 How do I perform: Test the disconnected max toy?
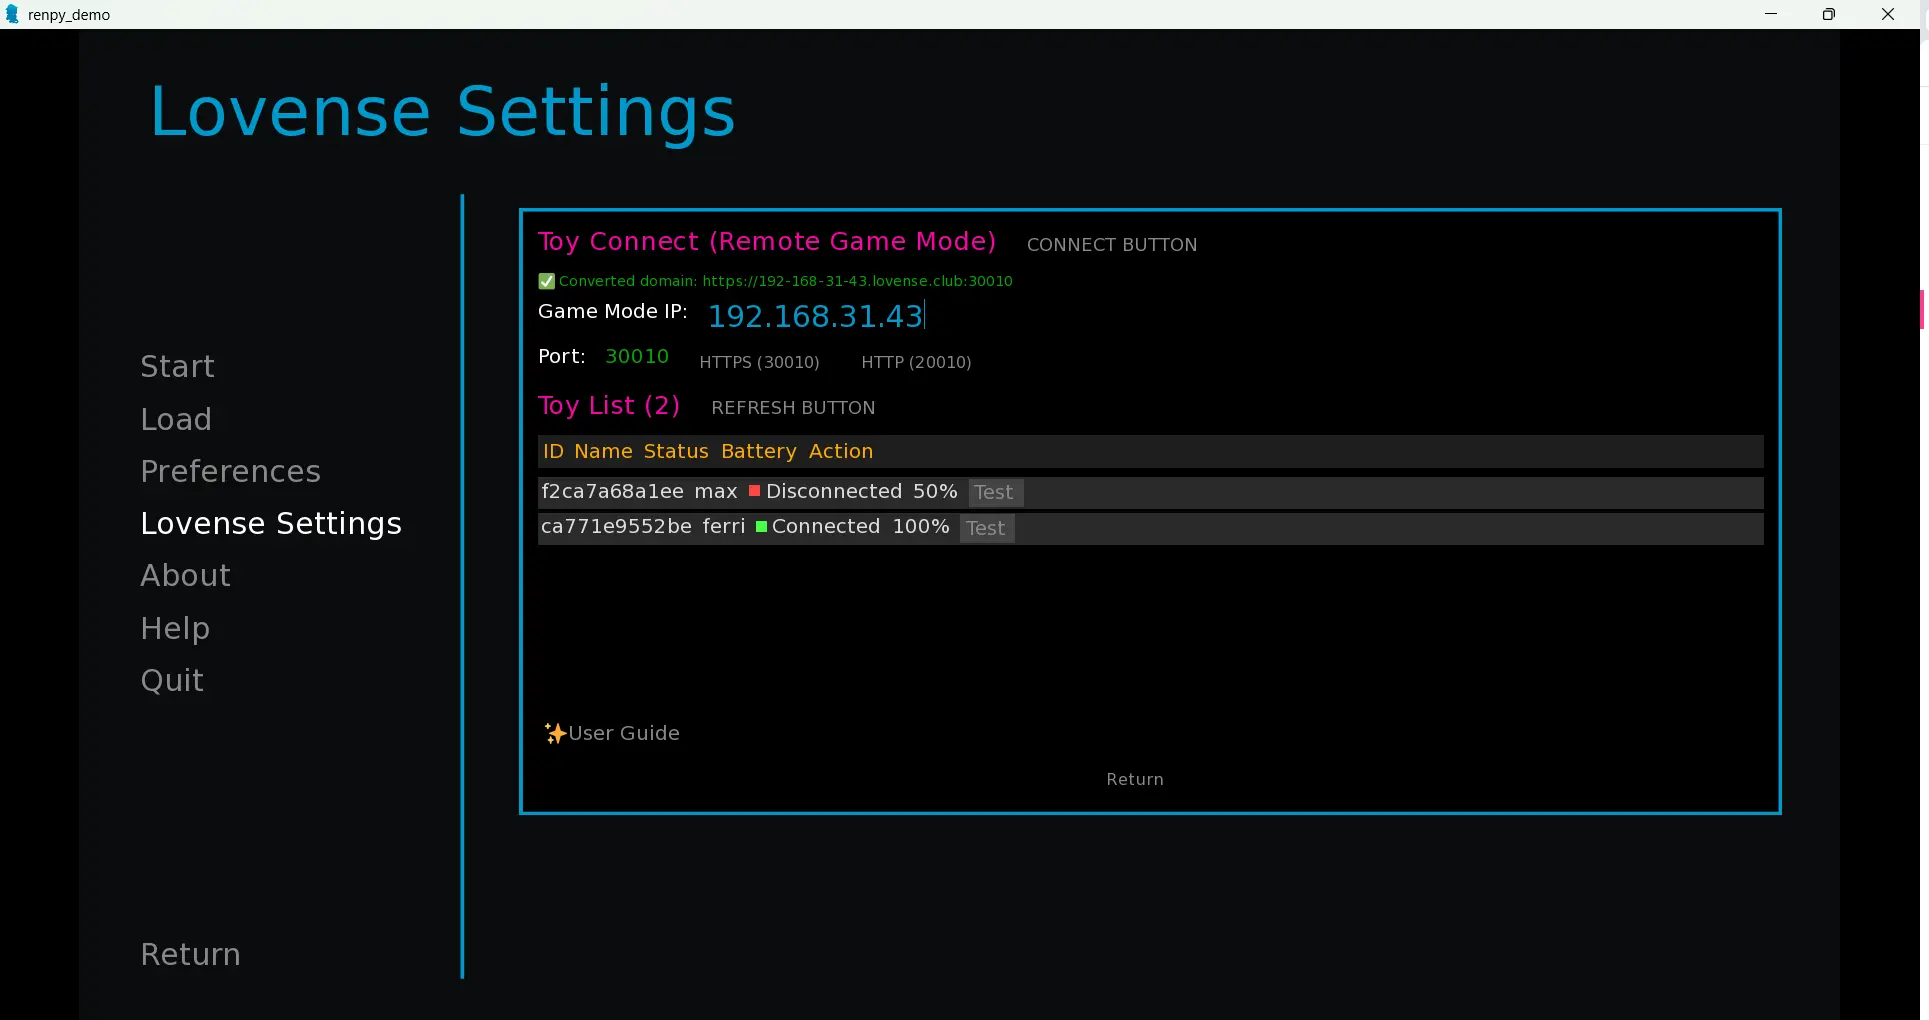click(993, 492)
